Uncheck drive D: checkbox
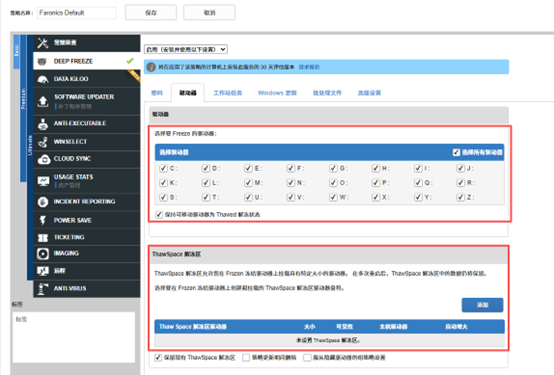This screenshot has width=554, height=375. 206,168
